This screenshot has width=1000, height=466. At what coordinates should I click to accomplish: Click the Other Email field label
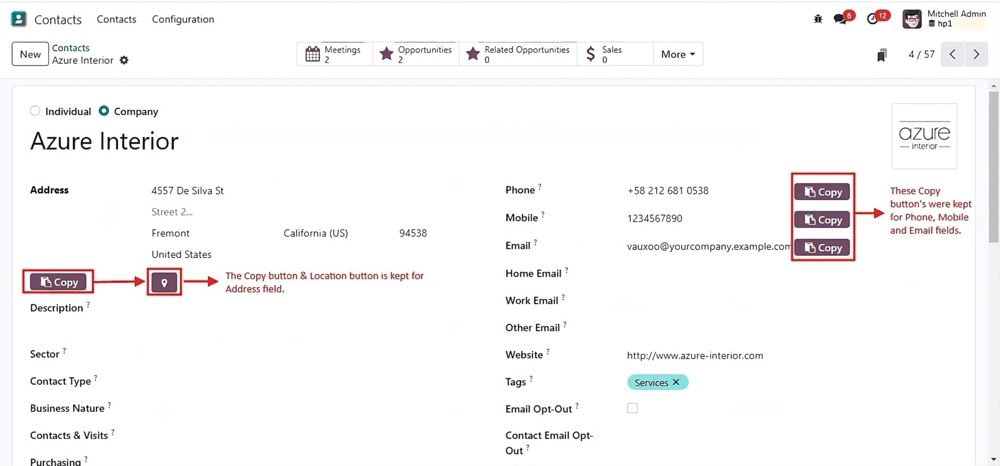533,328
